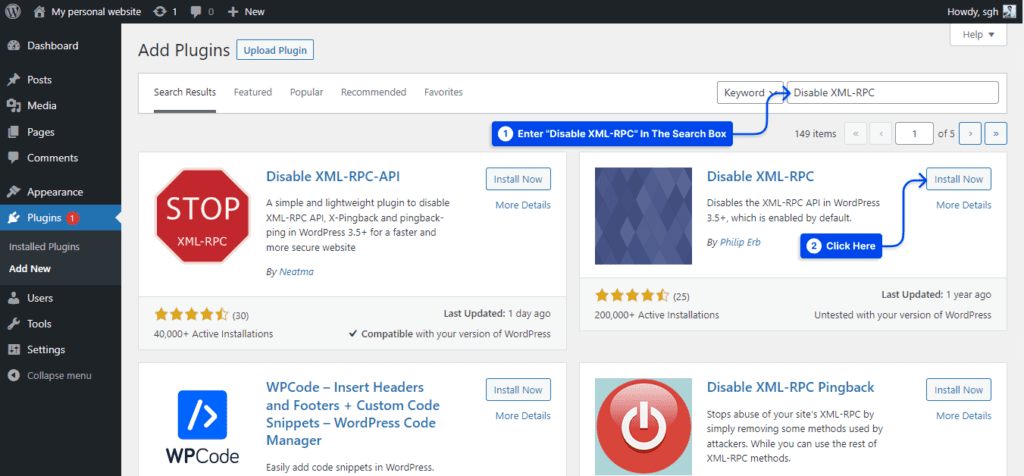Viewport: 1024px width, 476px height.
Task: Switch to the Favorites tab
Action: click(443, 93)
